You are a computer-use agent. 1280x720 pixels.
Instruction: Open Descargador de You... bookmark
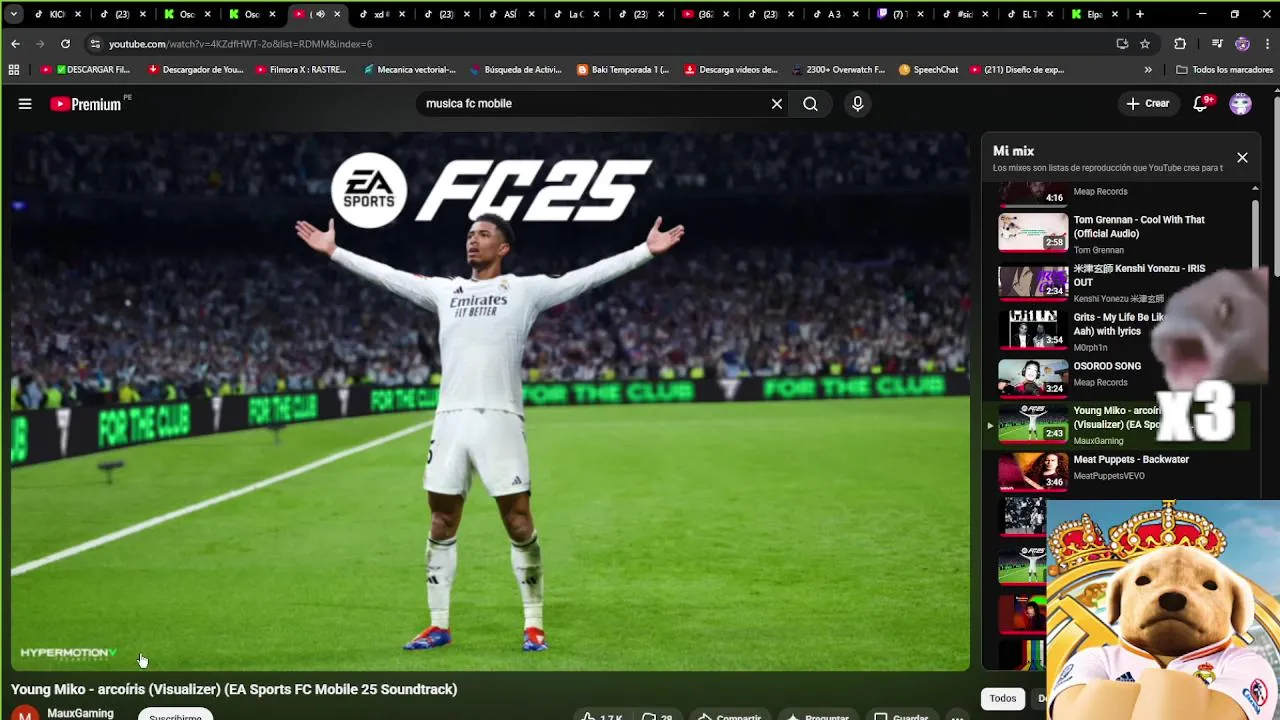(196, 70)
